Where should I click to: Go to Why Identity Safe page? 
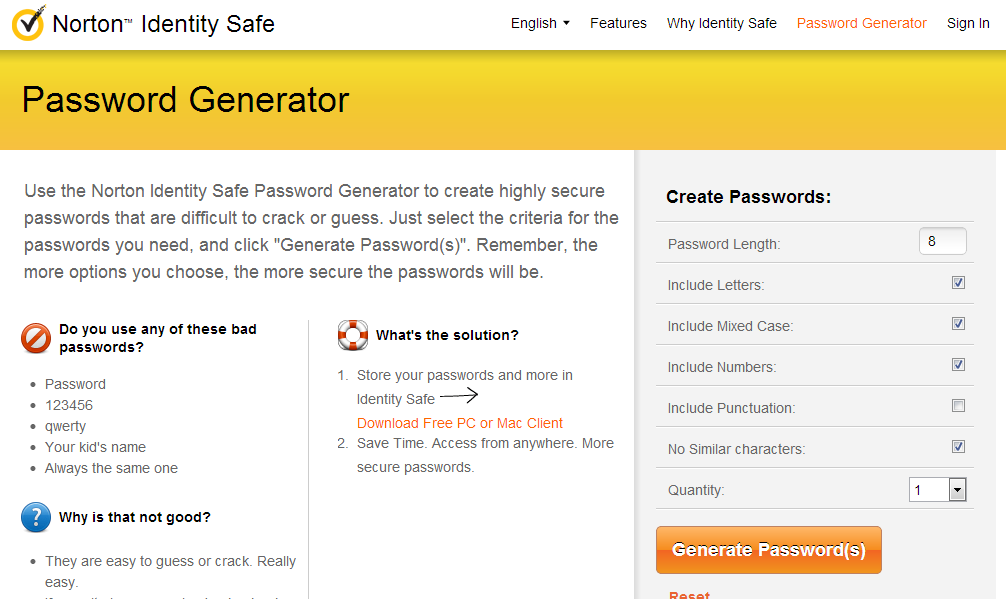tap(721, 23)
